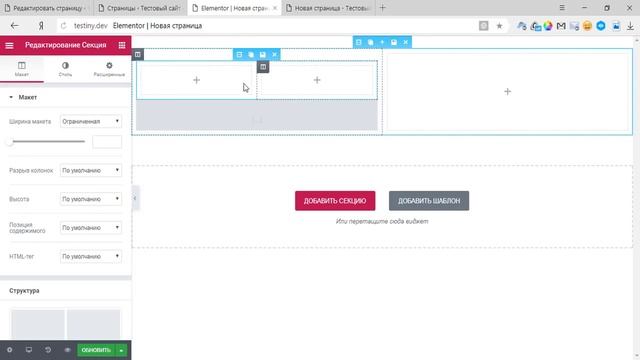Add section via outer toolbar plus
640x360 pixels.
click(x=382, y=42)
